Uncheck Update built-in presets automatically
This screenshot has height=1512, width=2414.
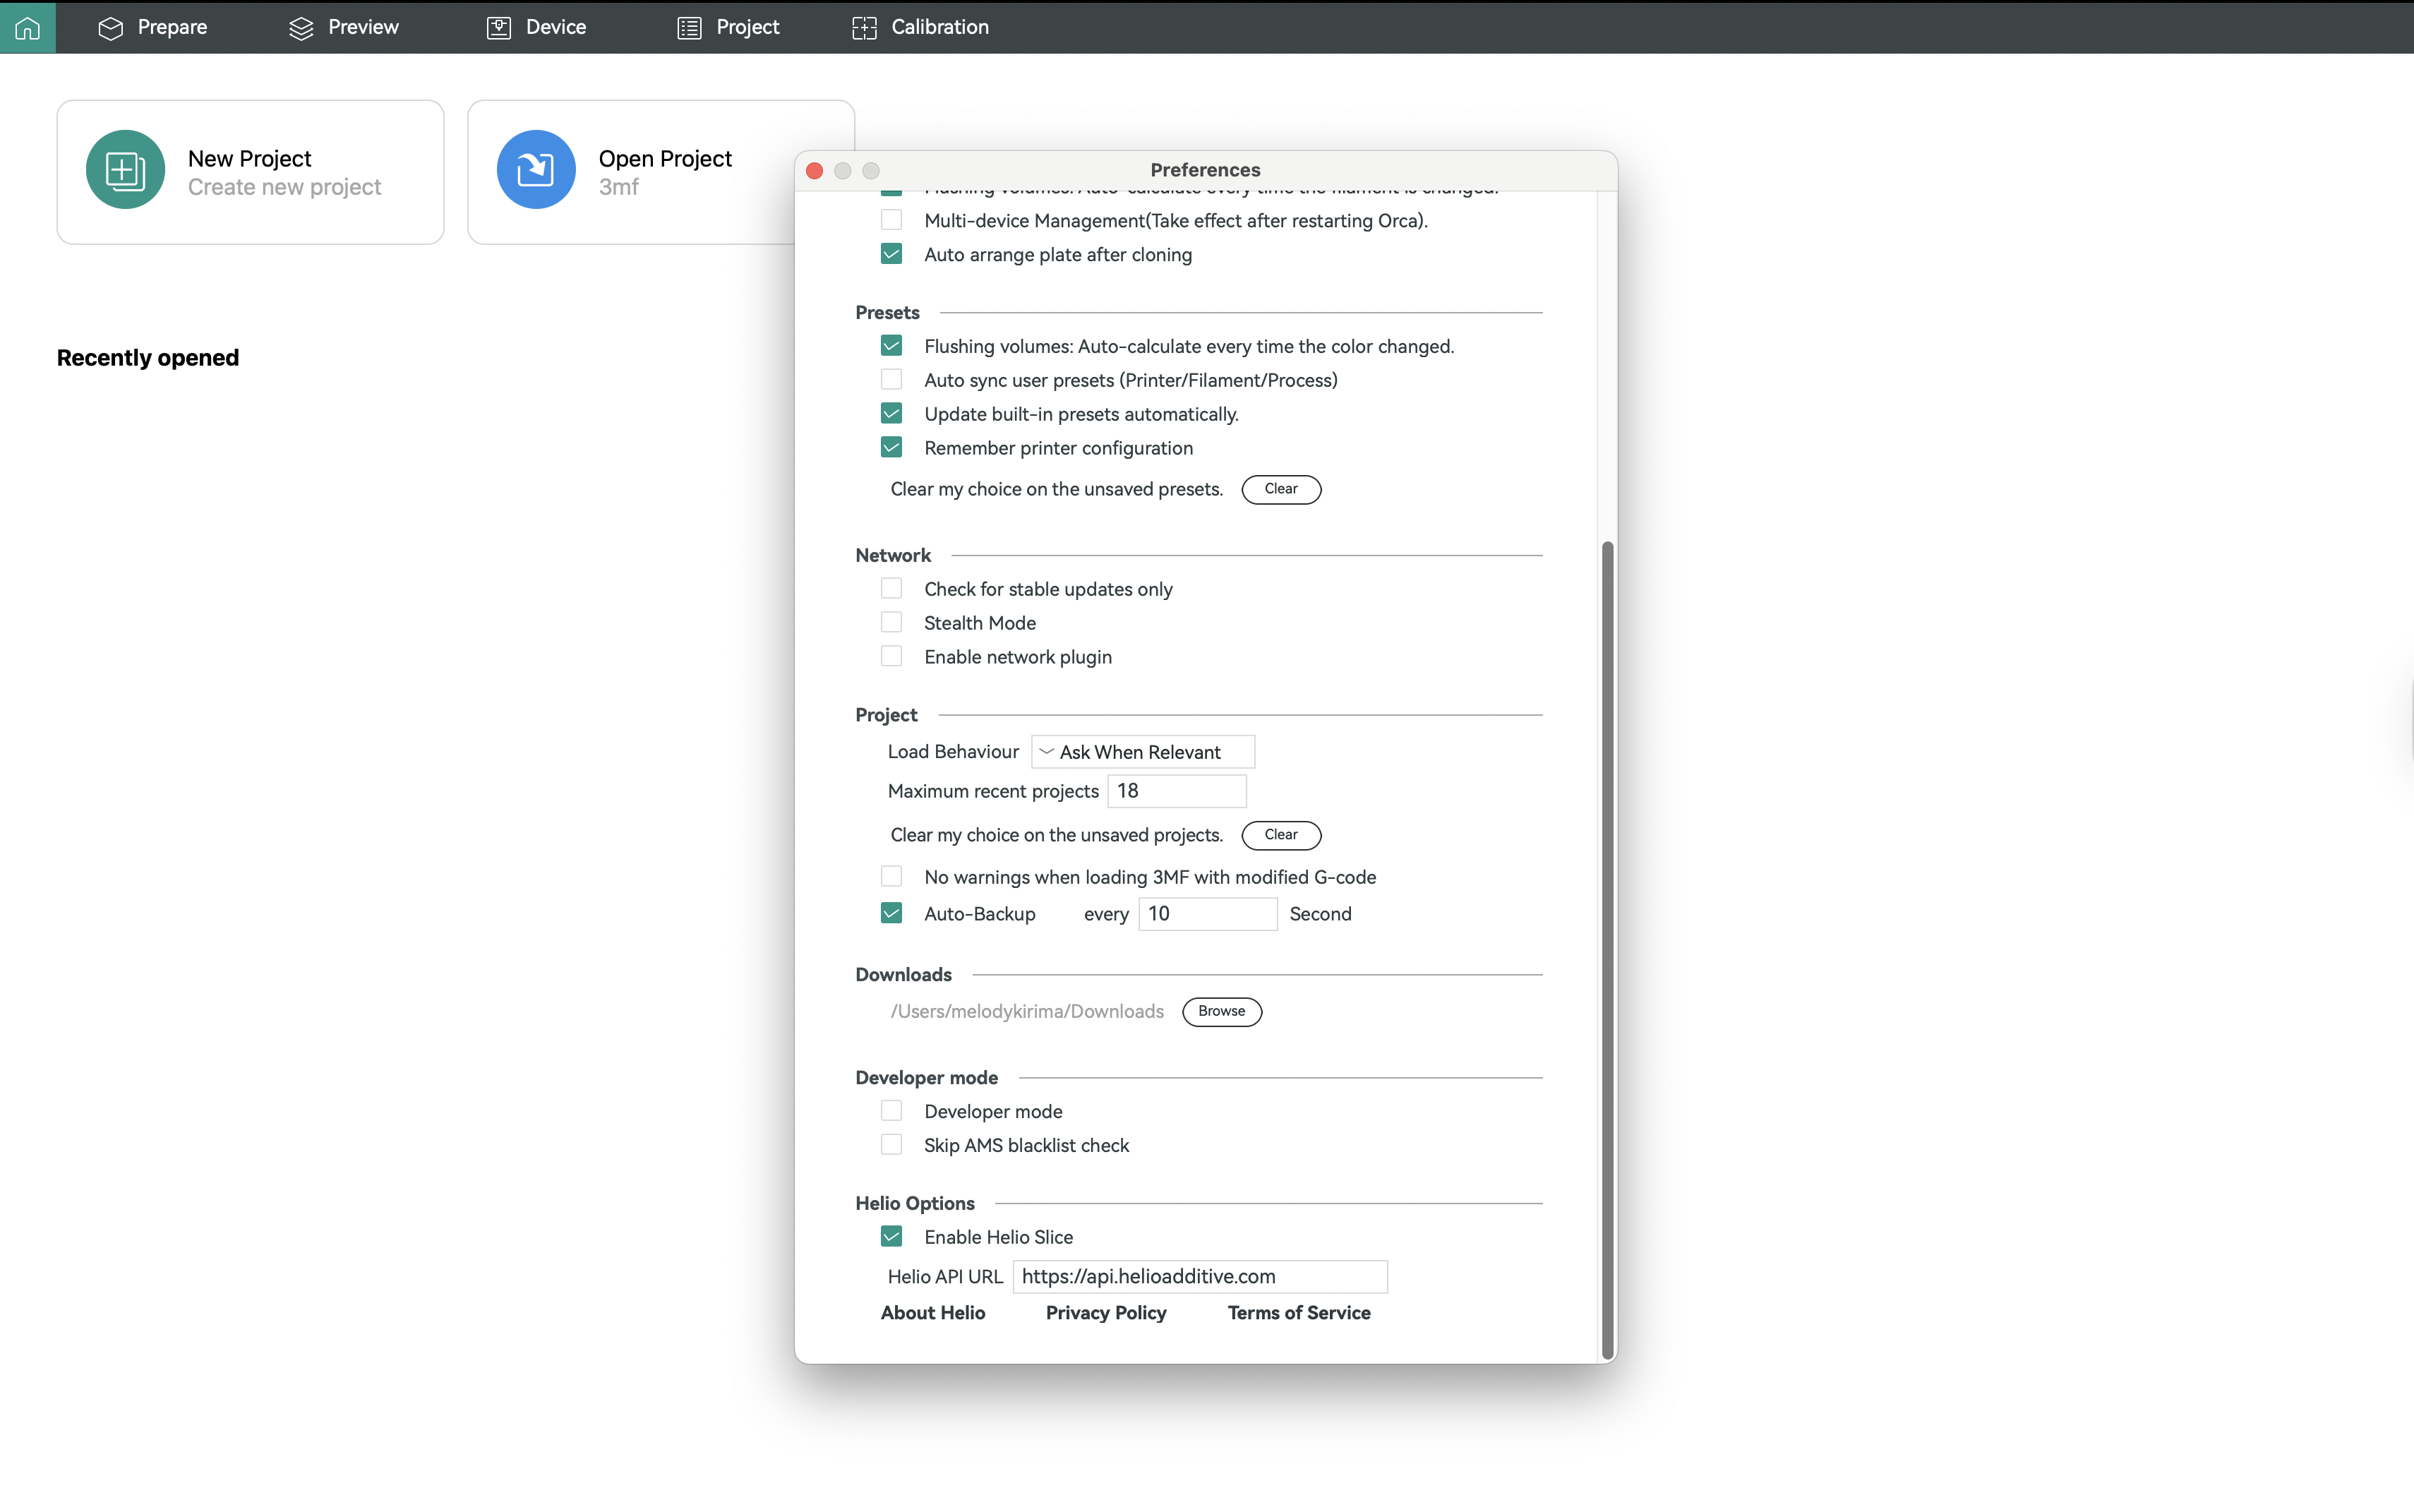point(891,414)
